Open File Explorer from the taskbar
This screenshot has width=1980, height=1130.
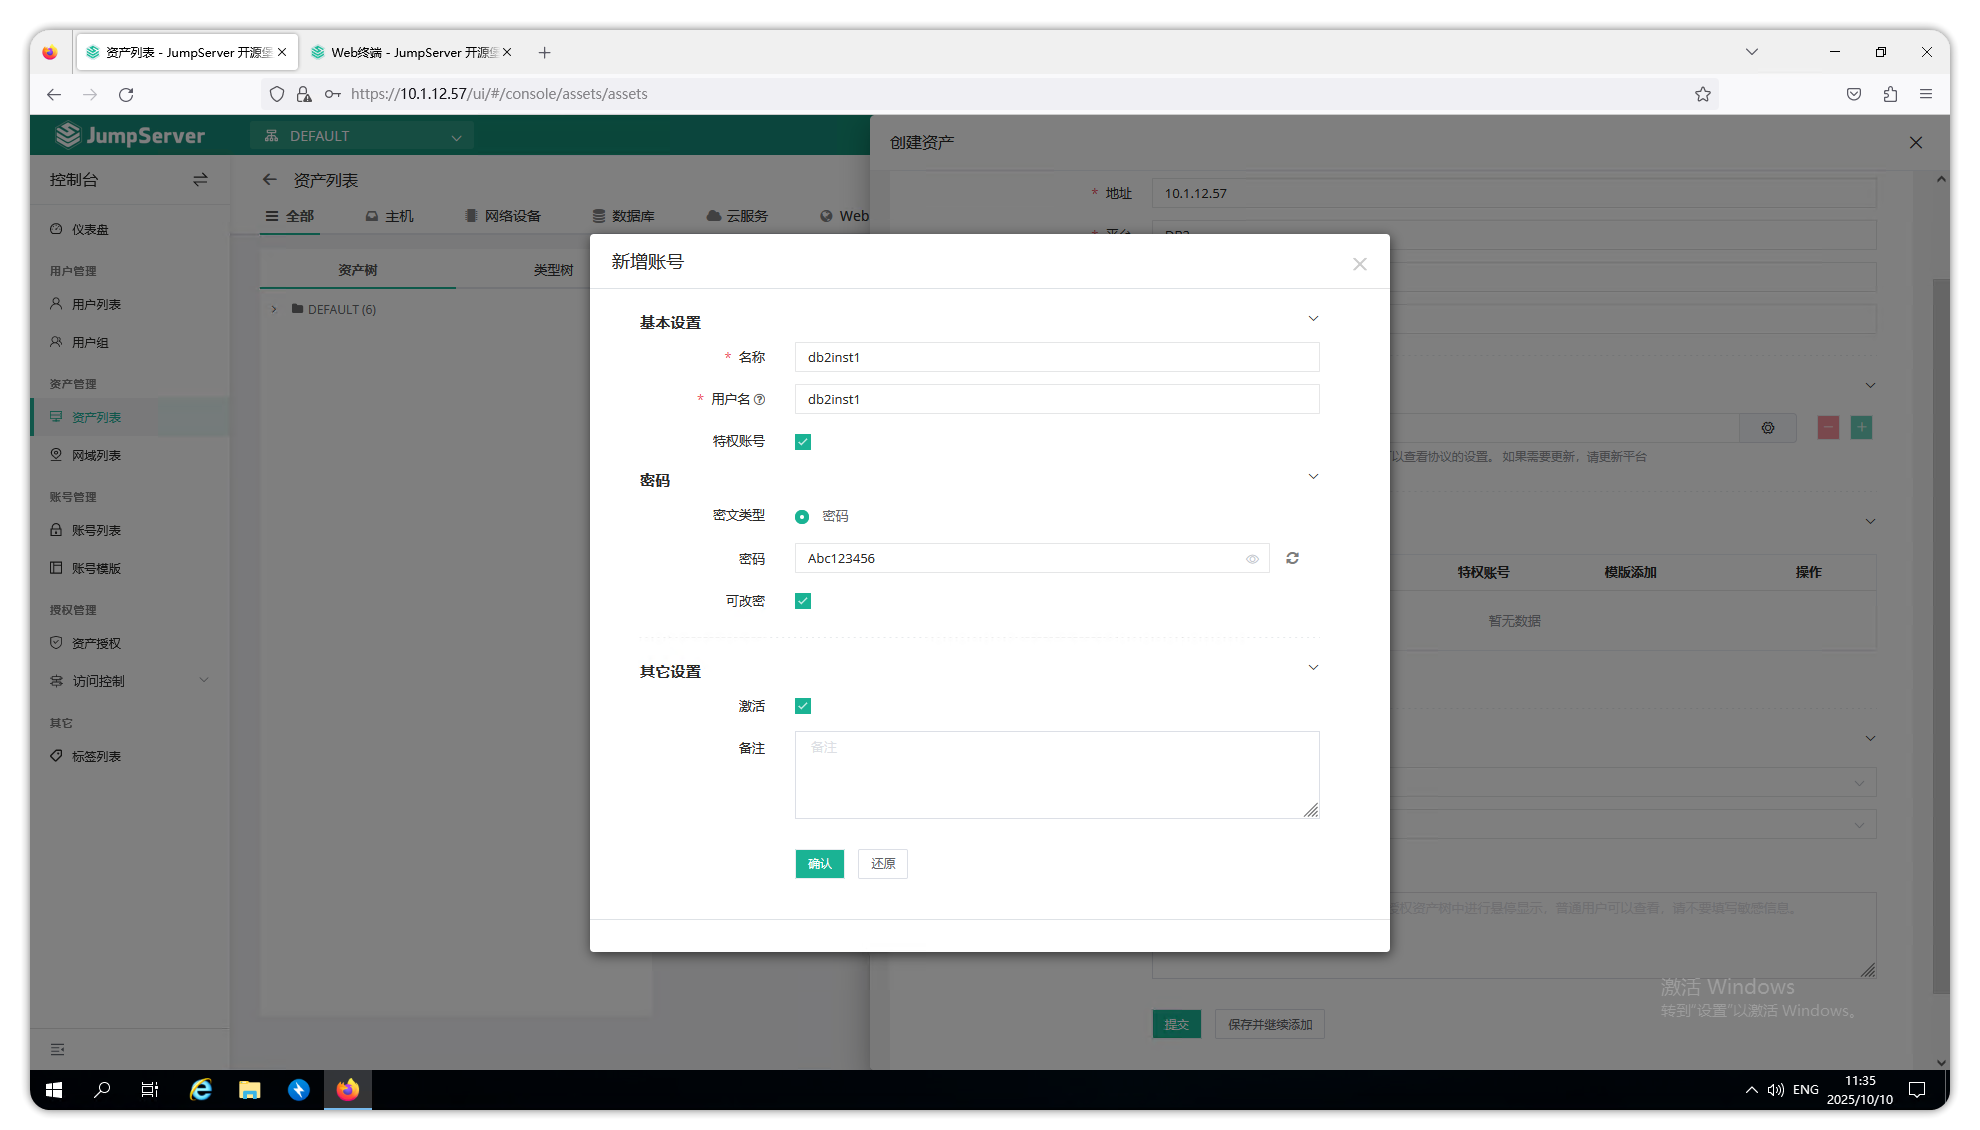(x=249, y=1090)
